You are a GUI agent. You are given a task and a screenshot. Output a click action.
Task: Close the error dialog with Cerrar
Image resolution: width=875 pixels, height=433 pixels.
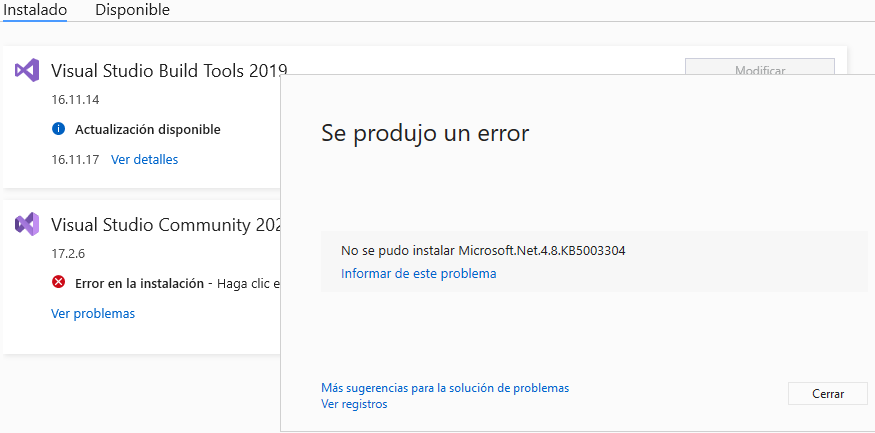pos(828,394)
